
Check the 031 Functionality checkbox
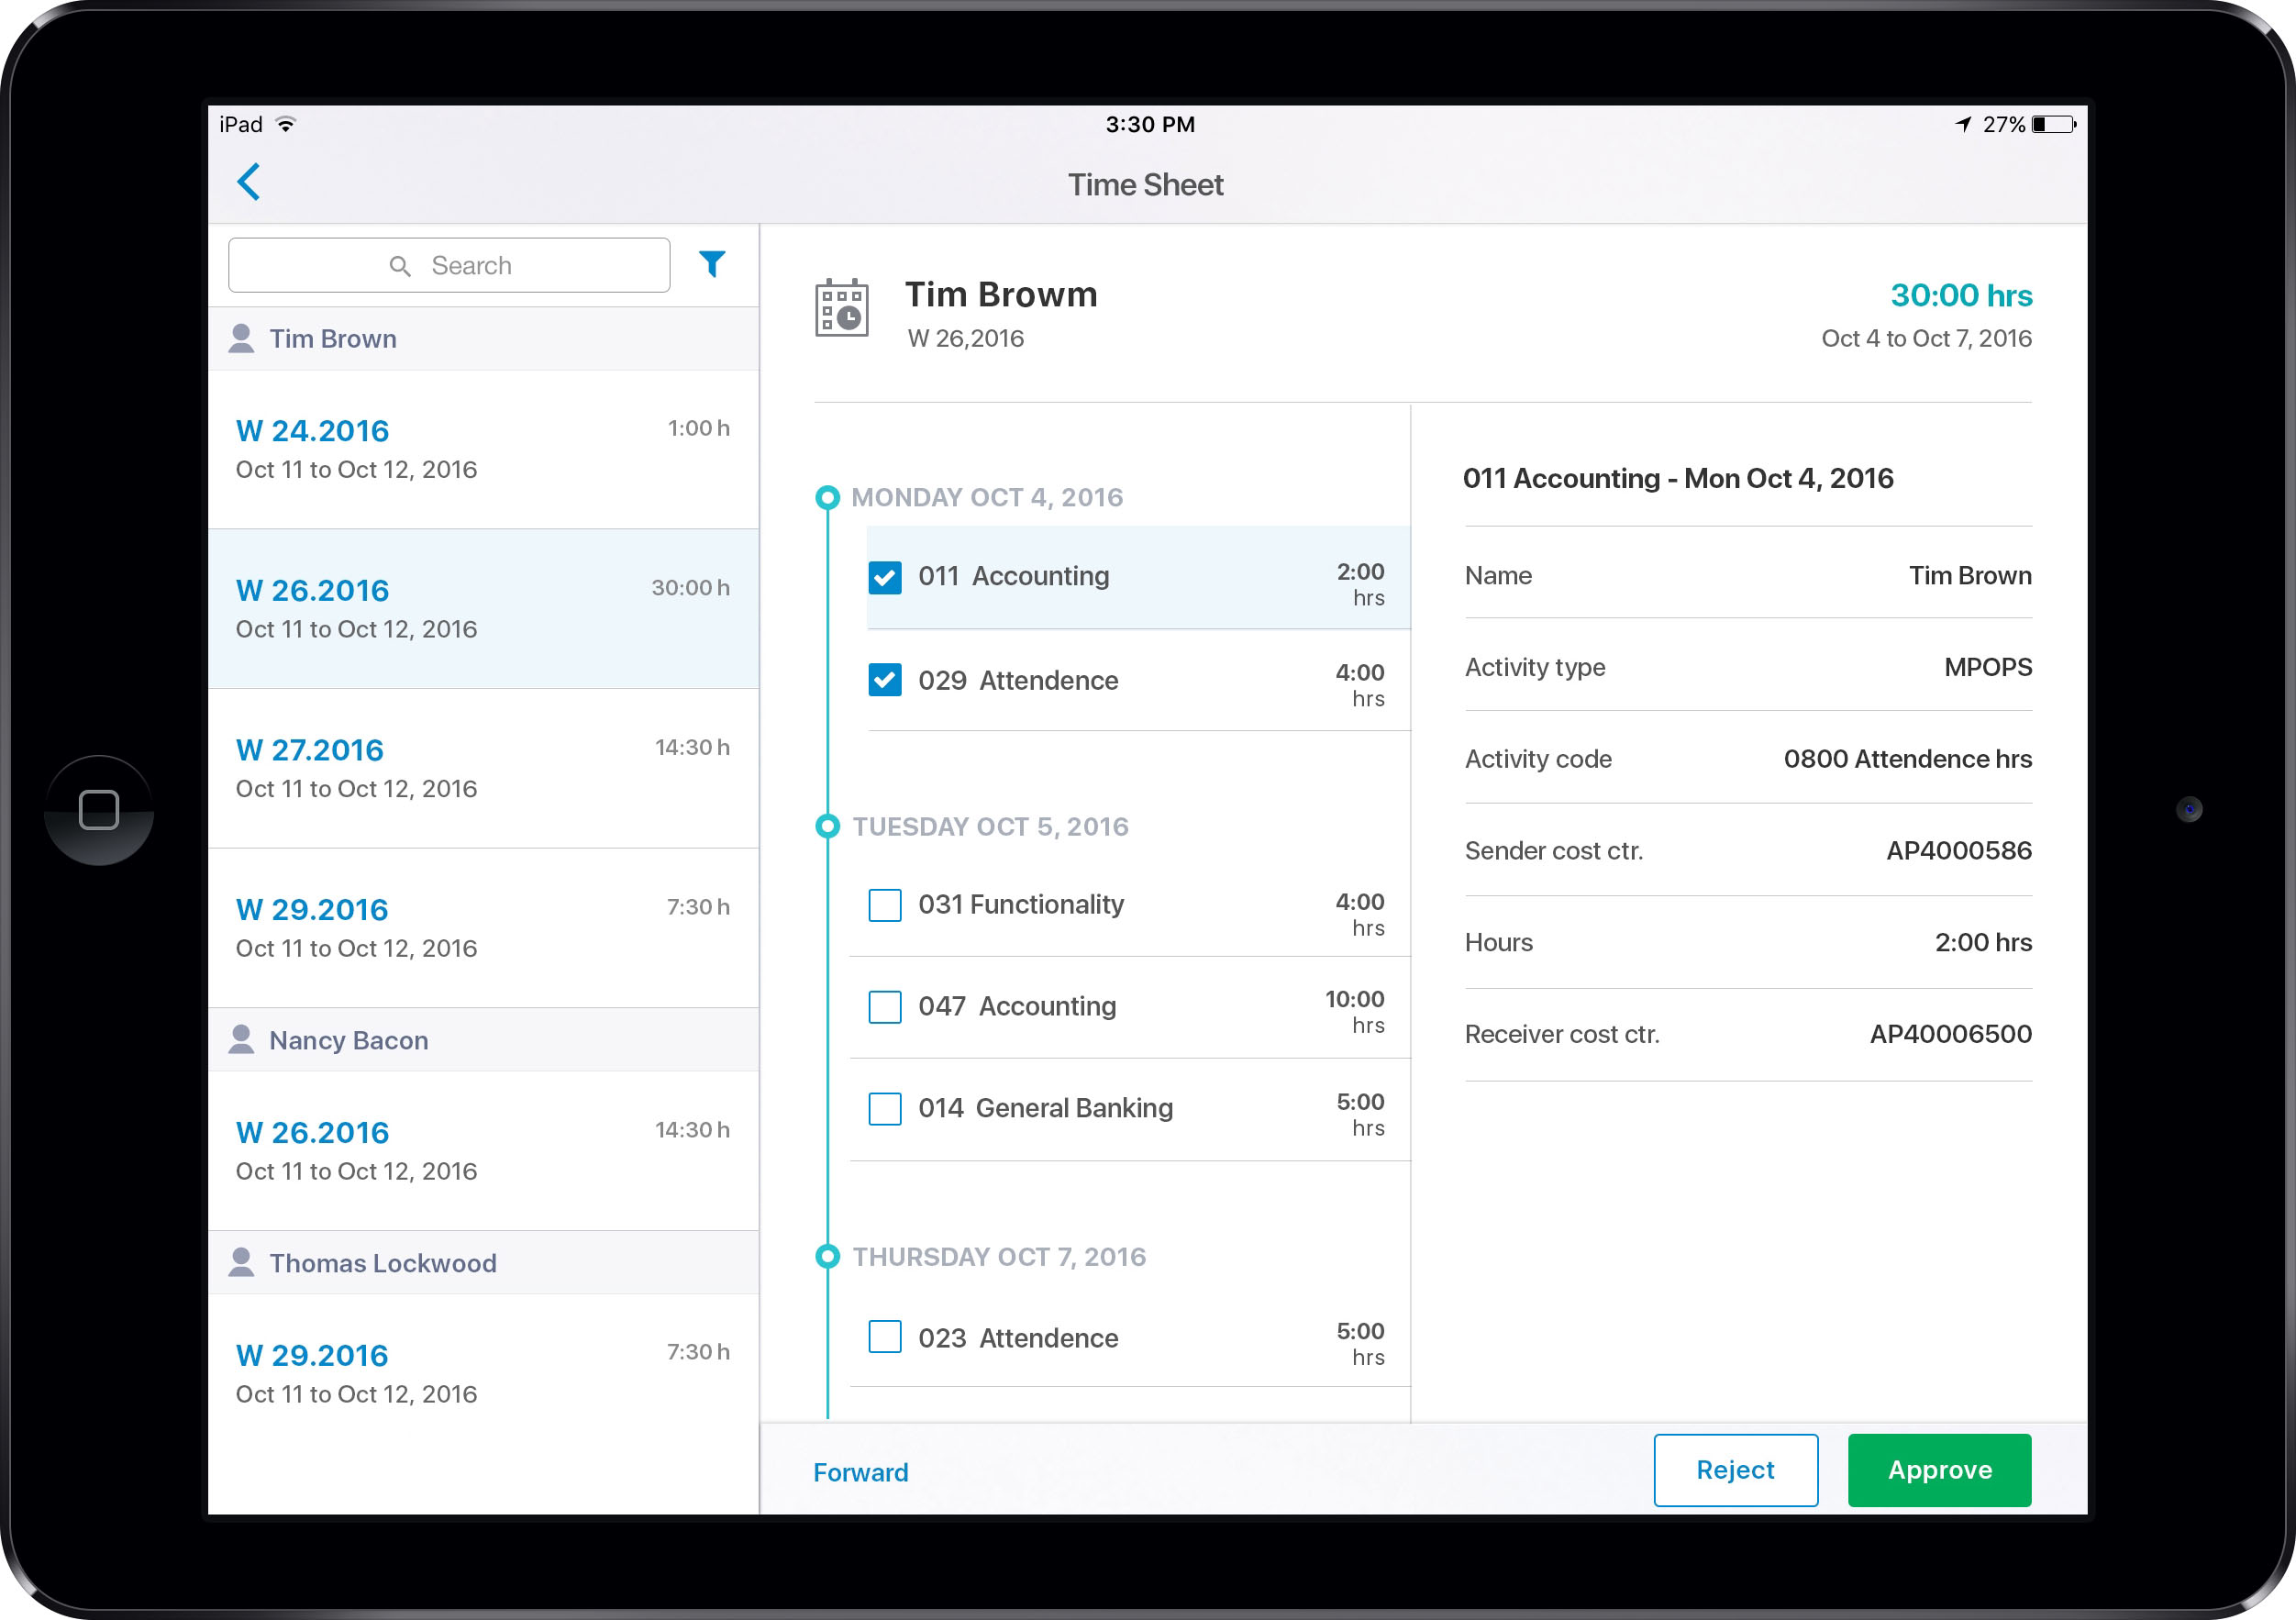pos(885,903)
